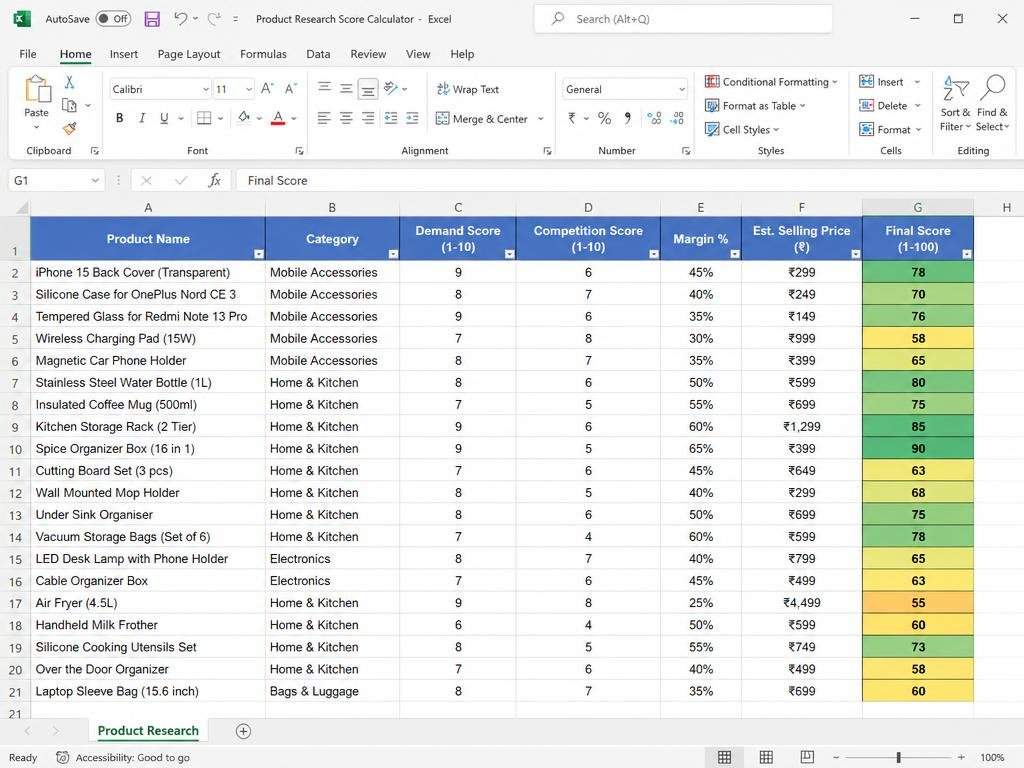Switch to the Insert ribbon tab
The image size is (1024, 768).
(123, 54)
